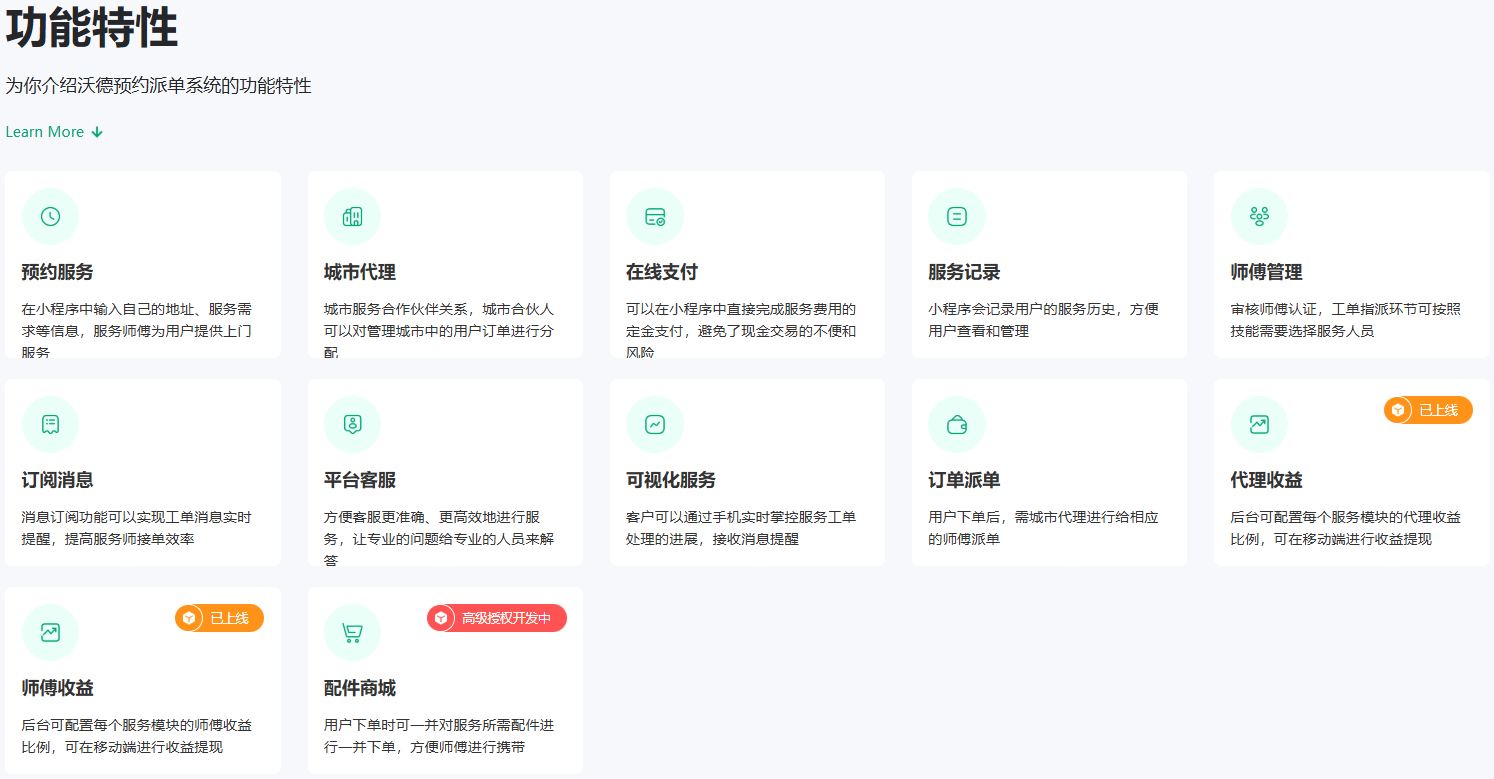Click the wallet icon for 订单派单
This screenshot has height=779, width=1494.
[957, 425]
